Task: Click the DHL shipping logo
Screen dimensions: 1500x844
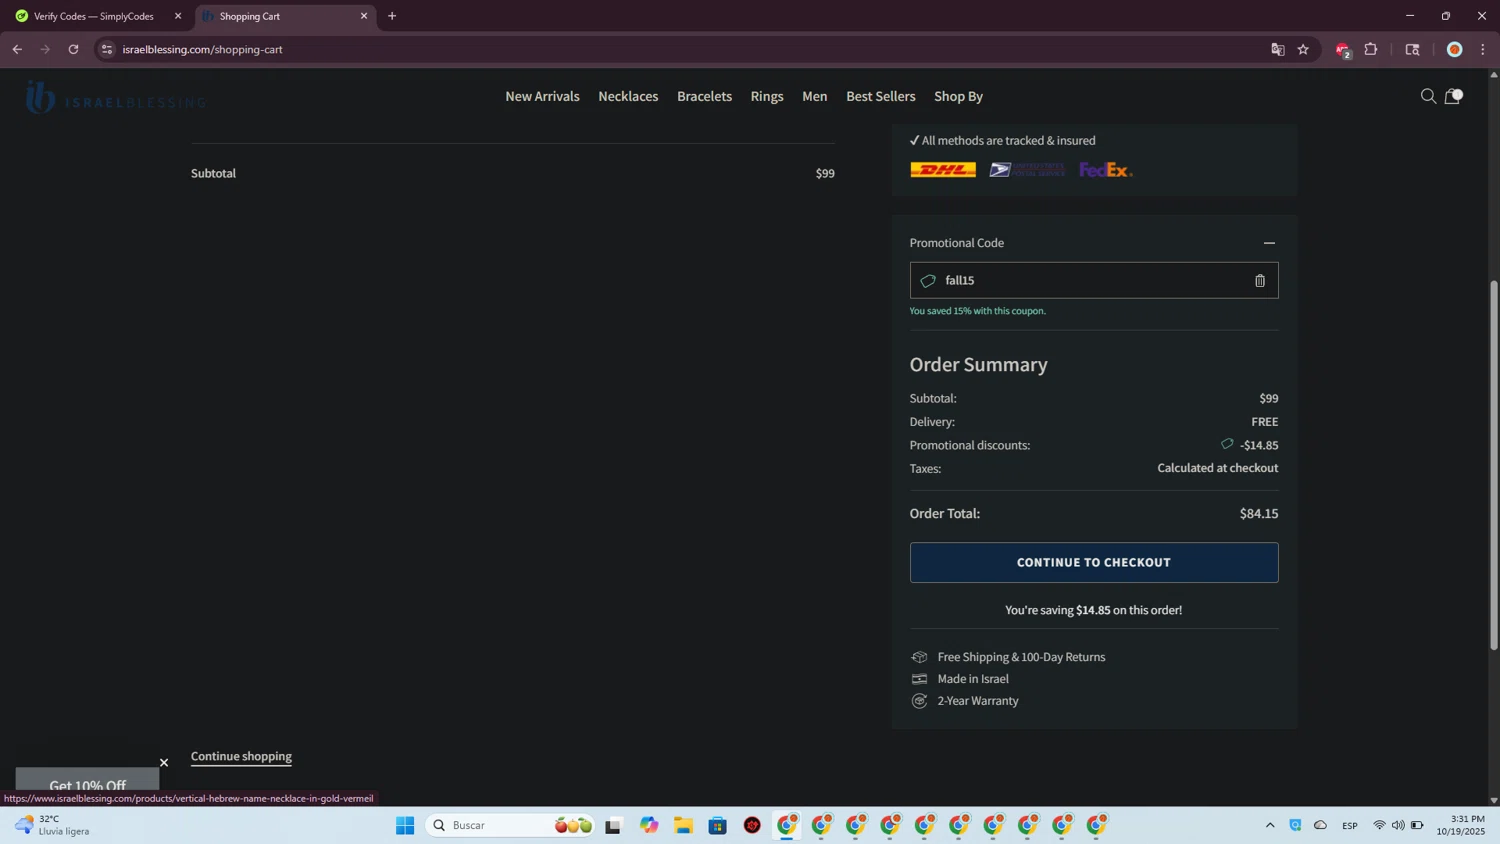Action: pyautogui.click(x=943, y=170)
